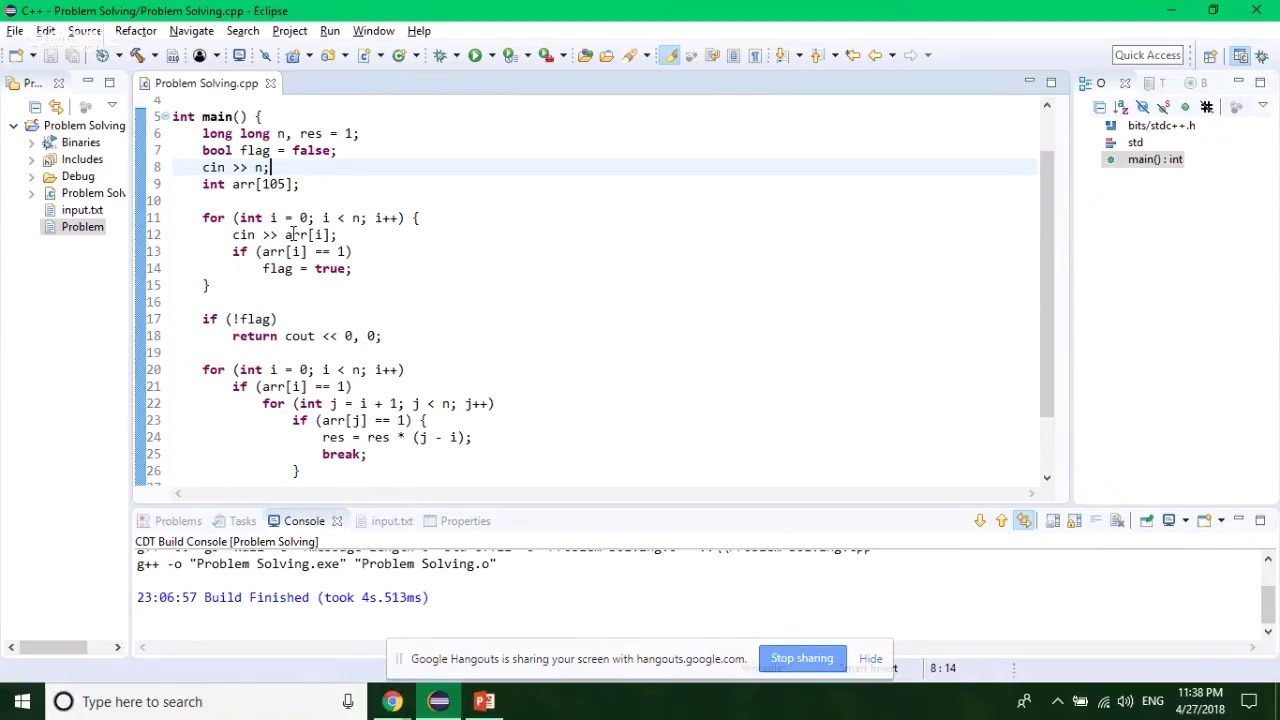Click the Next Annotation toolbar icon

tap(781, 55)
